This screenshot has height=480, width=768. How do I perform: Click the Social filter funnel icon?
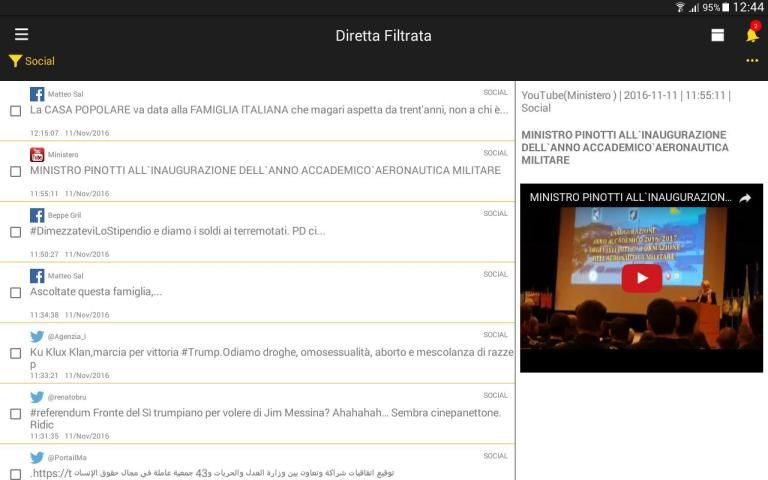[x=15, y=61]
